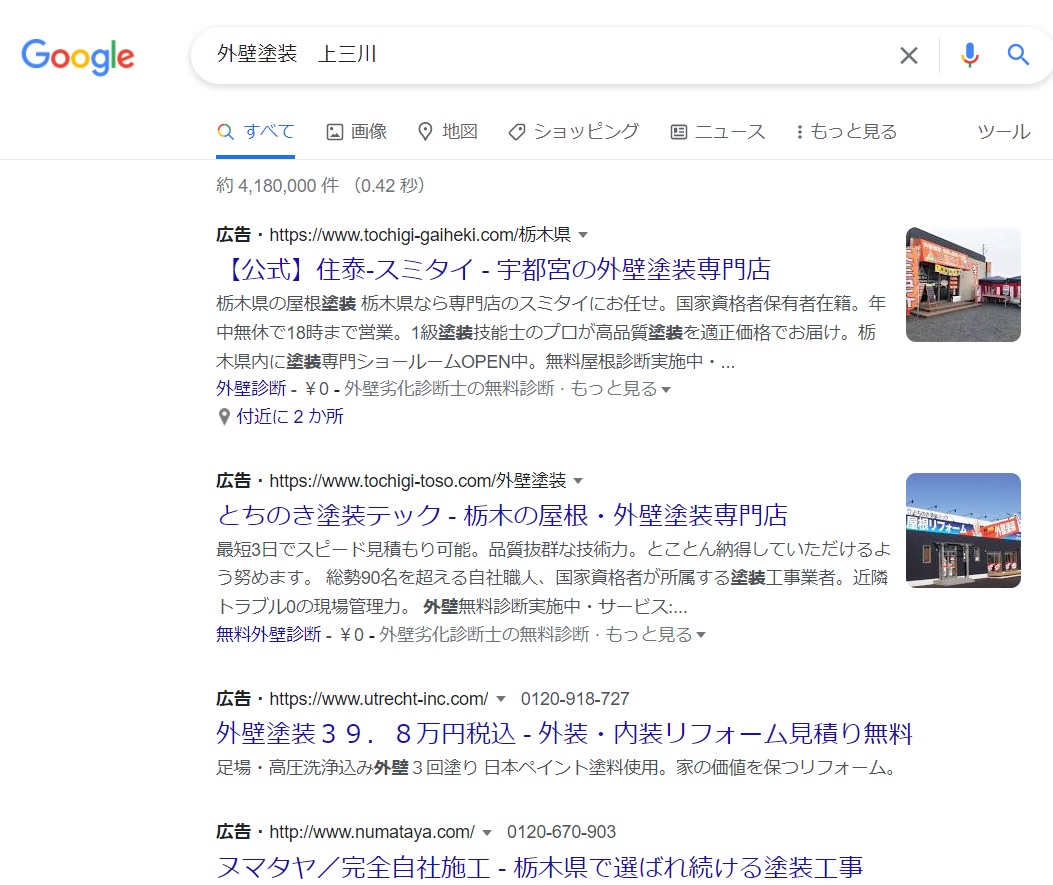
Task: Open the 地図 tab
Action: coord(447,132)
